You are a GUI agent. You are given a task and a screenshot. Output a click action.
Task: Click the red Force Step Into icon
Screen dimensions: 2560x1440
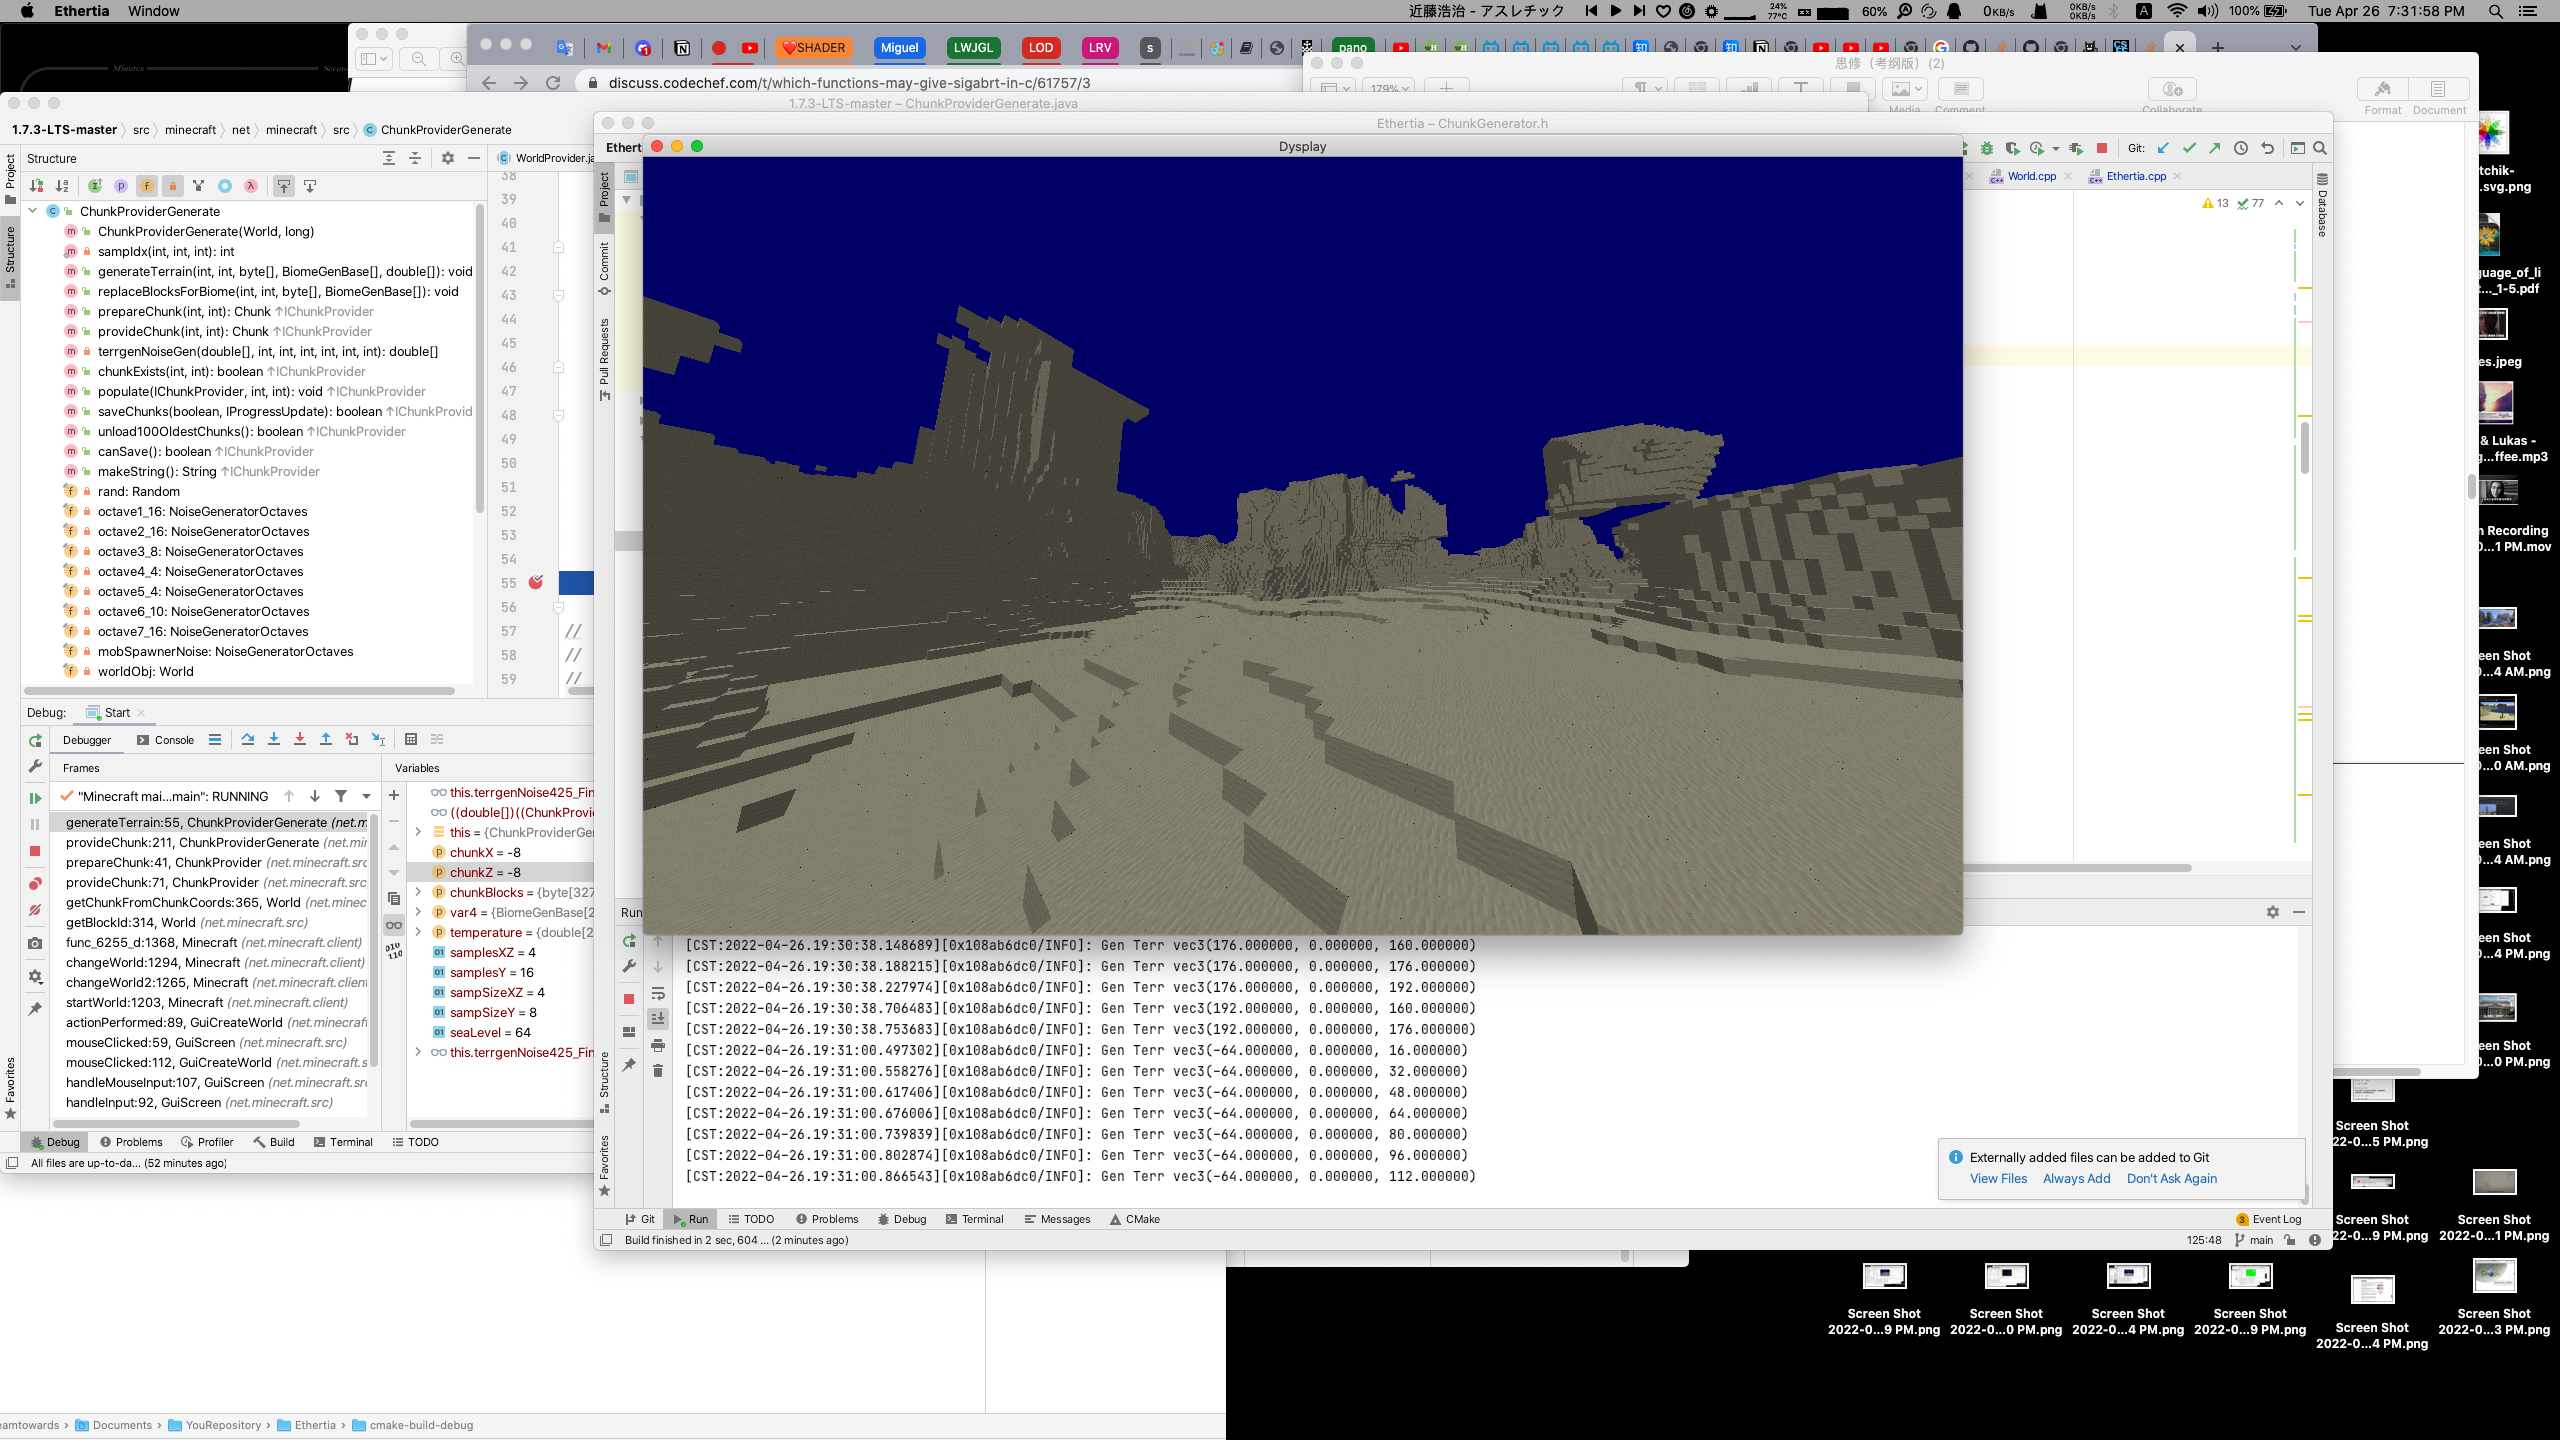[300, 740]
